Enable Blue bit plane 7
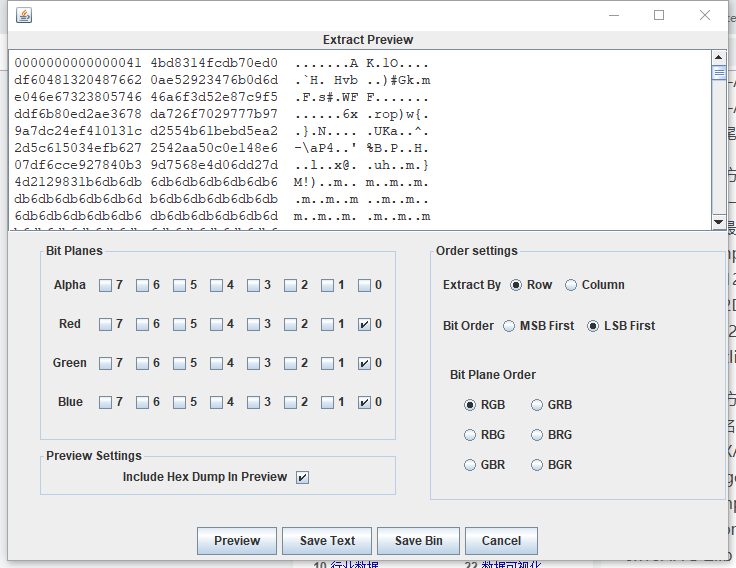Screen dimensions: 736x568 point(105,402)
